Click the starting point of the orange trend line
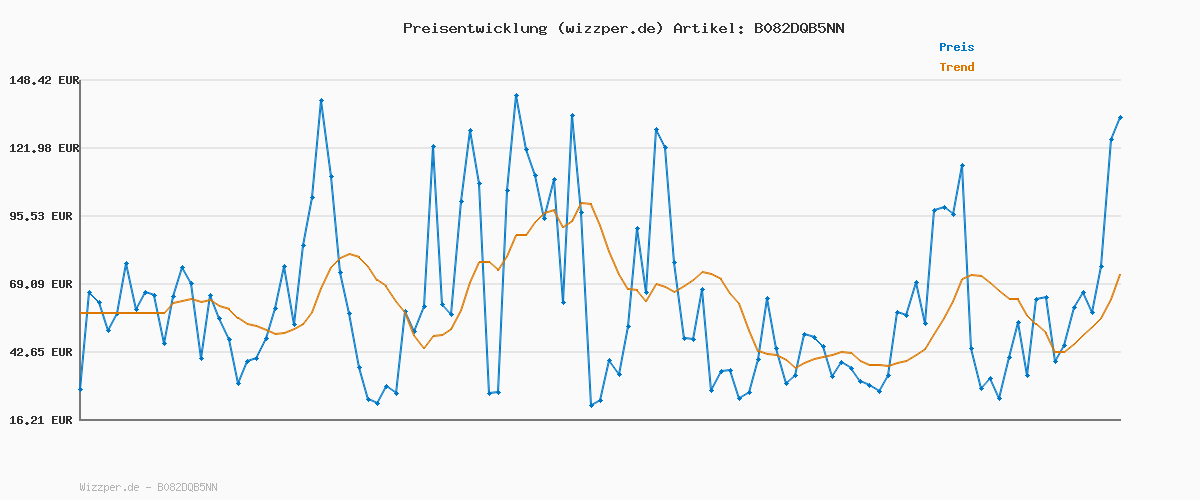The width and height of the screenshot is (1200, 500). coord(80,313)
